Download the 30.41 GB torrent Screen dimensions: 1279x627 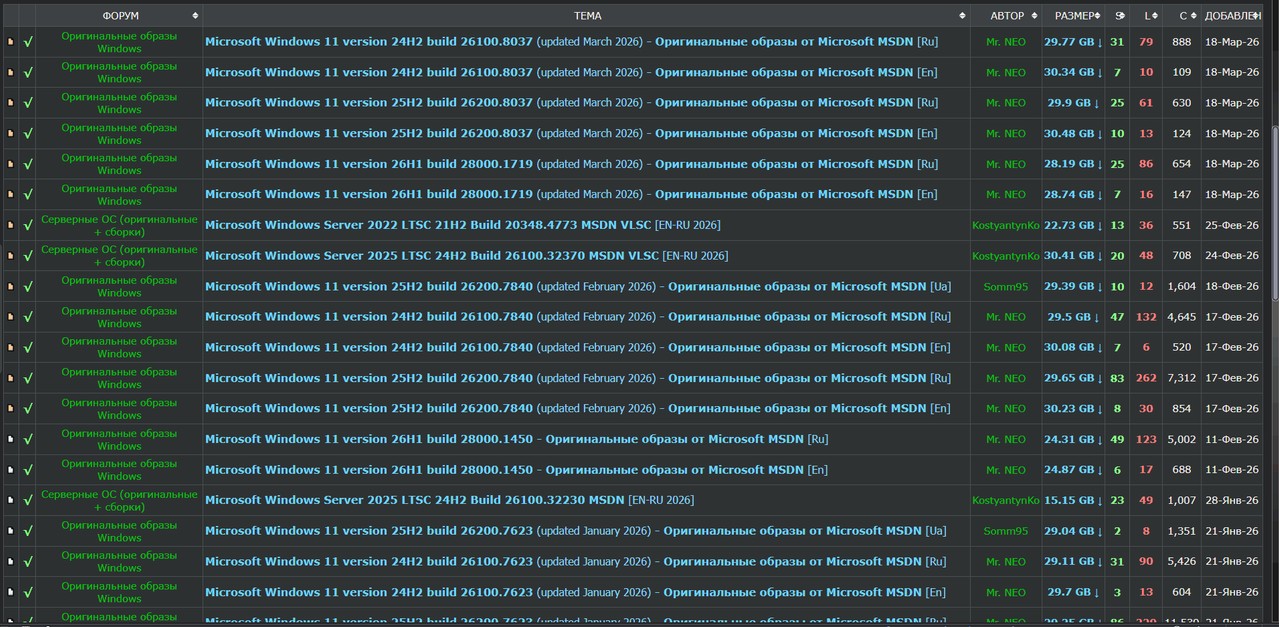[x=1073, y=256]
